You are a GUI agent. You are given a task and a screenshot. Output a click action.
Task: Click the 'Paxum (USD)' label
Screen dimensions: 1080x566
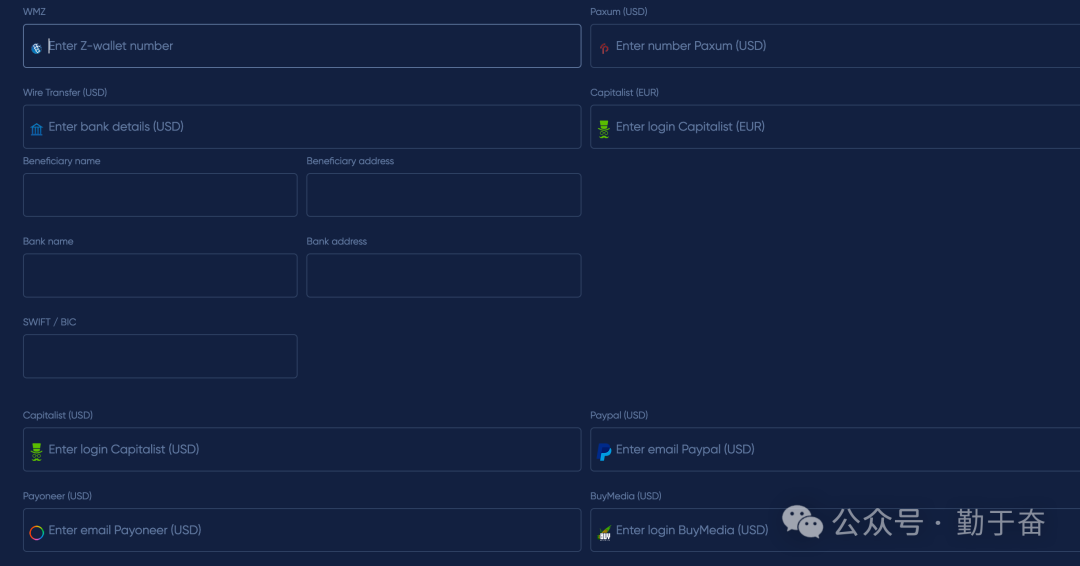point(619,12)
